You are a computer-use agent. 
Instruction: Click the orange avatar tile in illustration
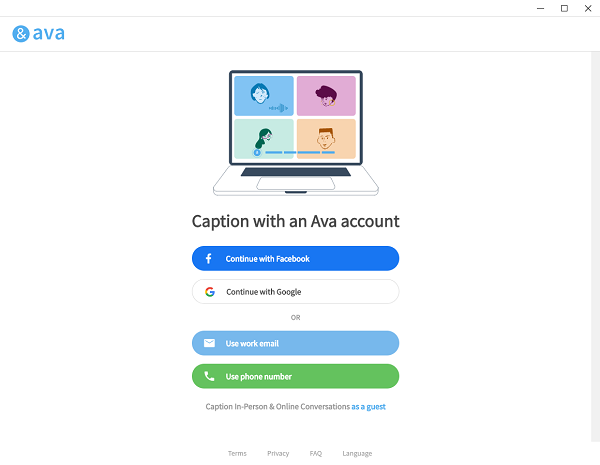326,139
